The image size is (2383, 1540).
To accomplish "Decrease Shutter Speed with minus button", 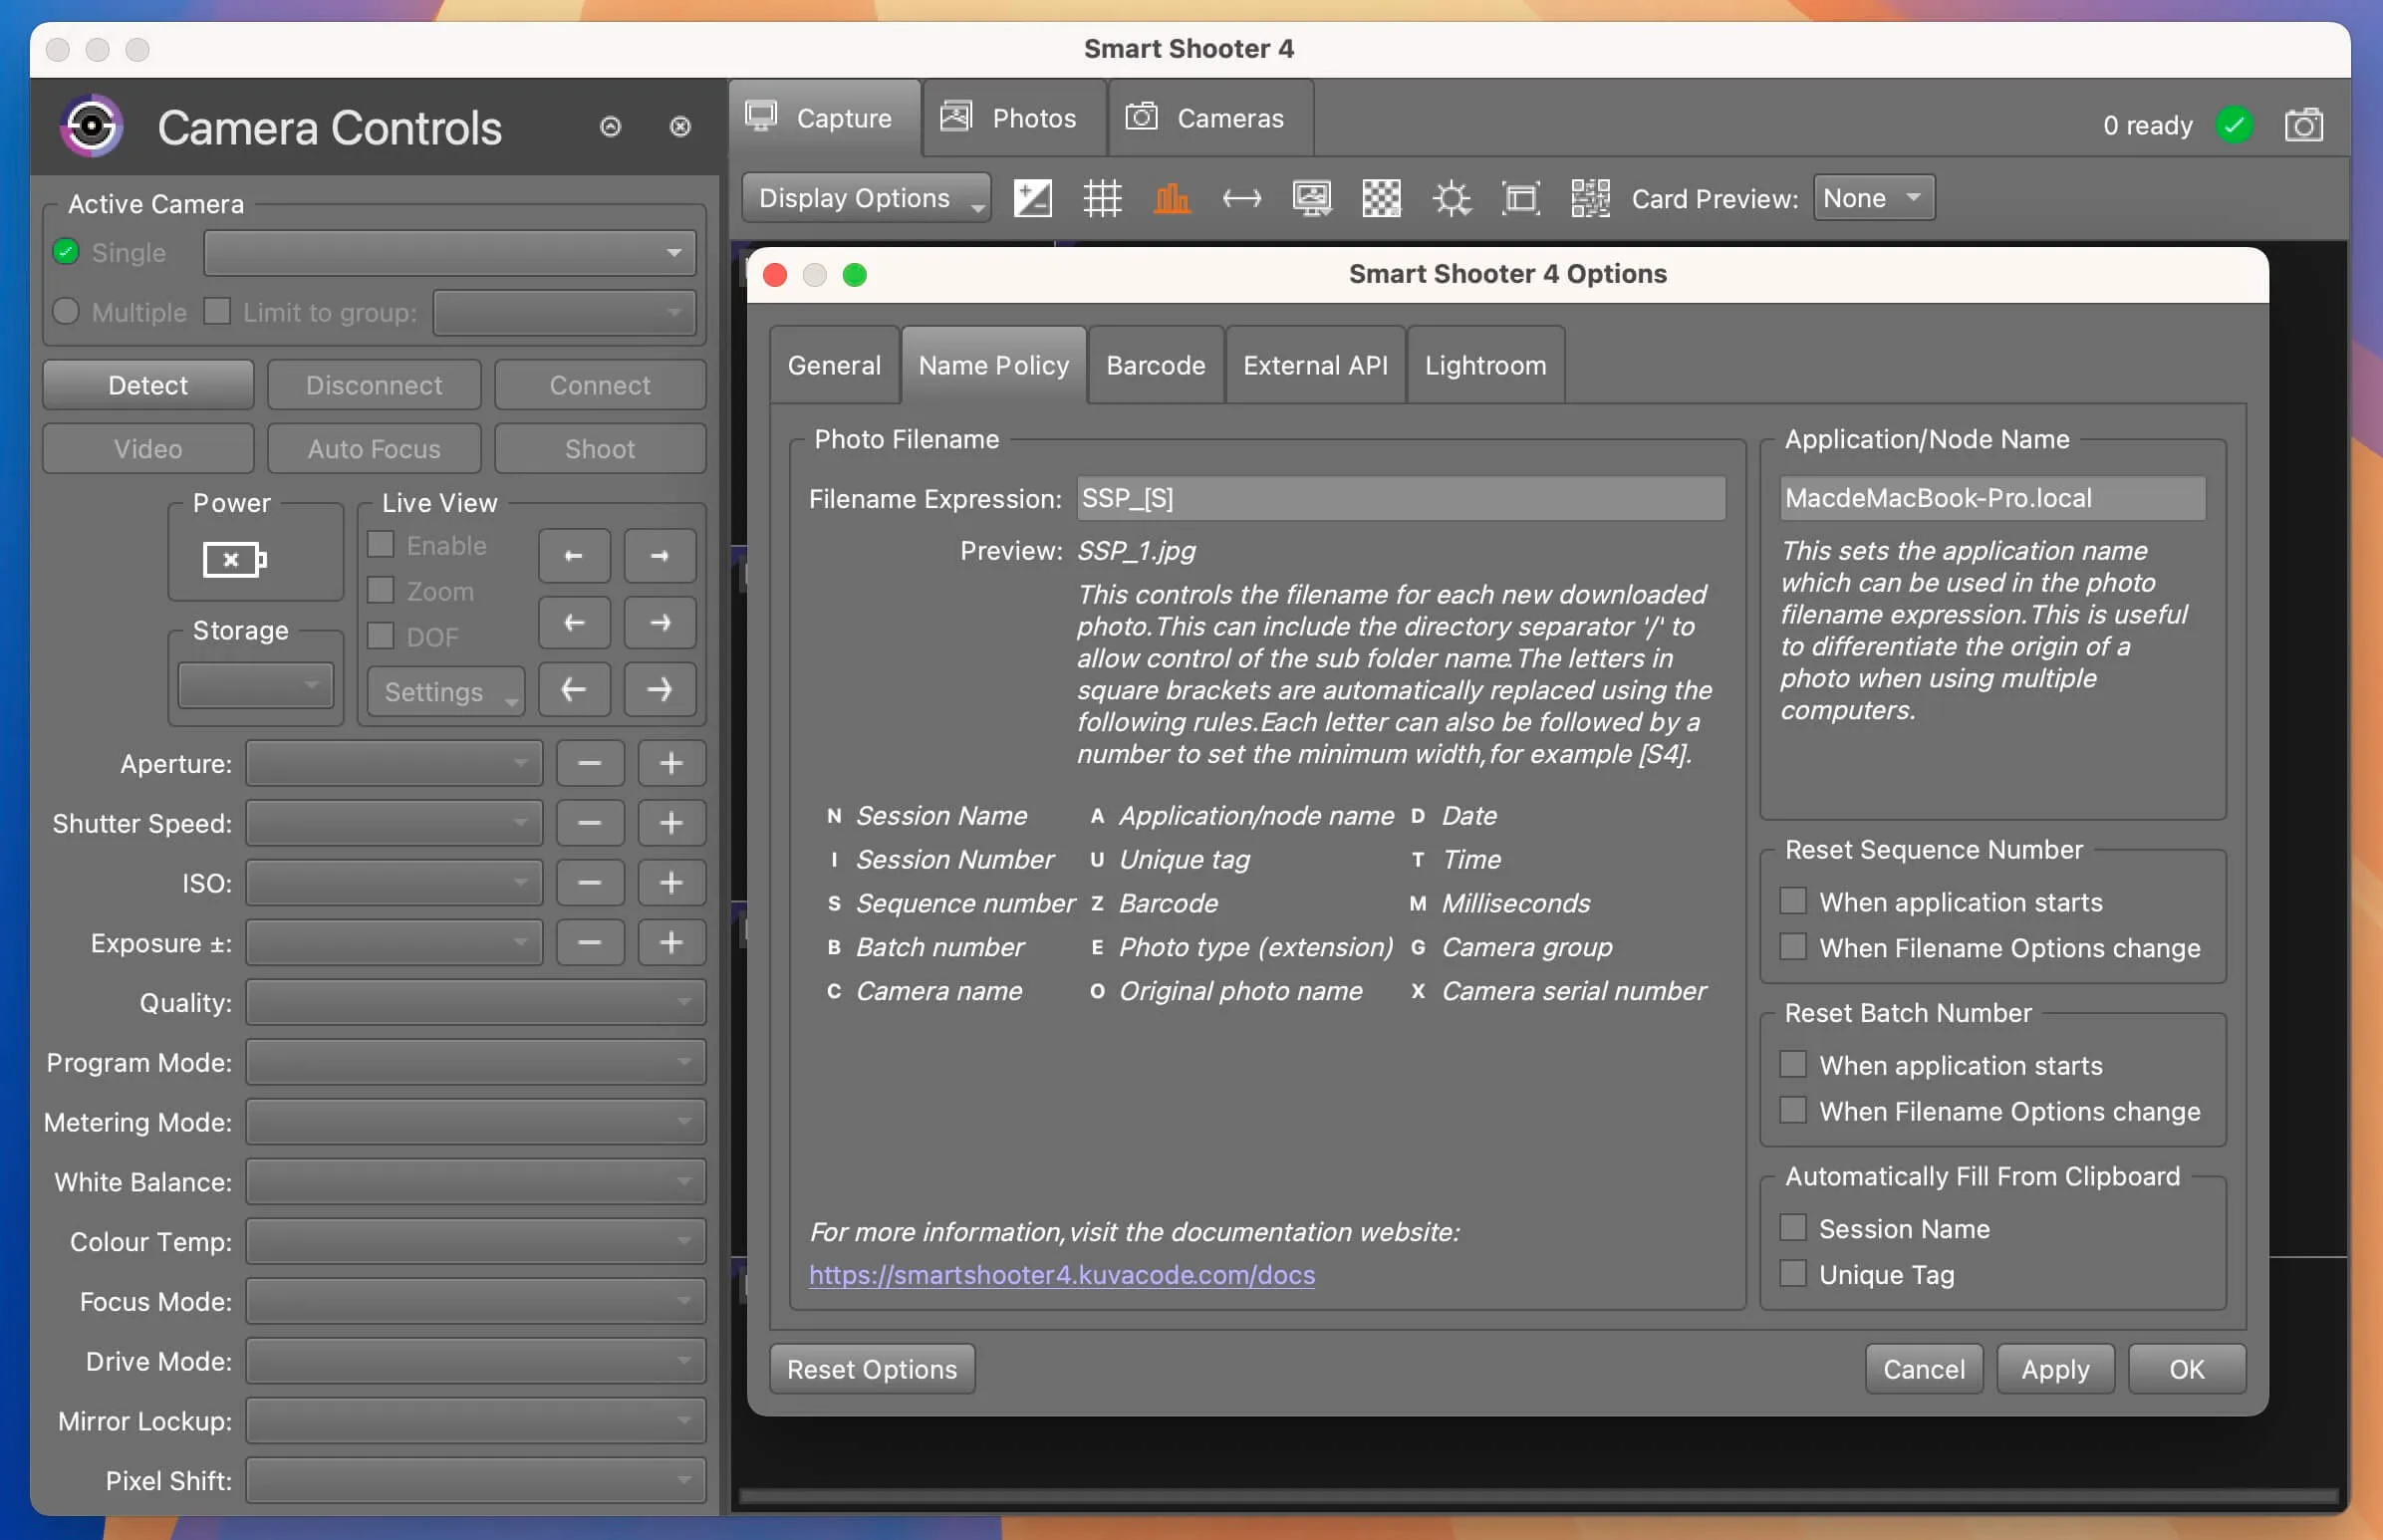I will [590, 823].
